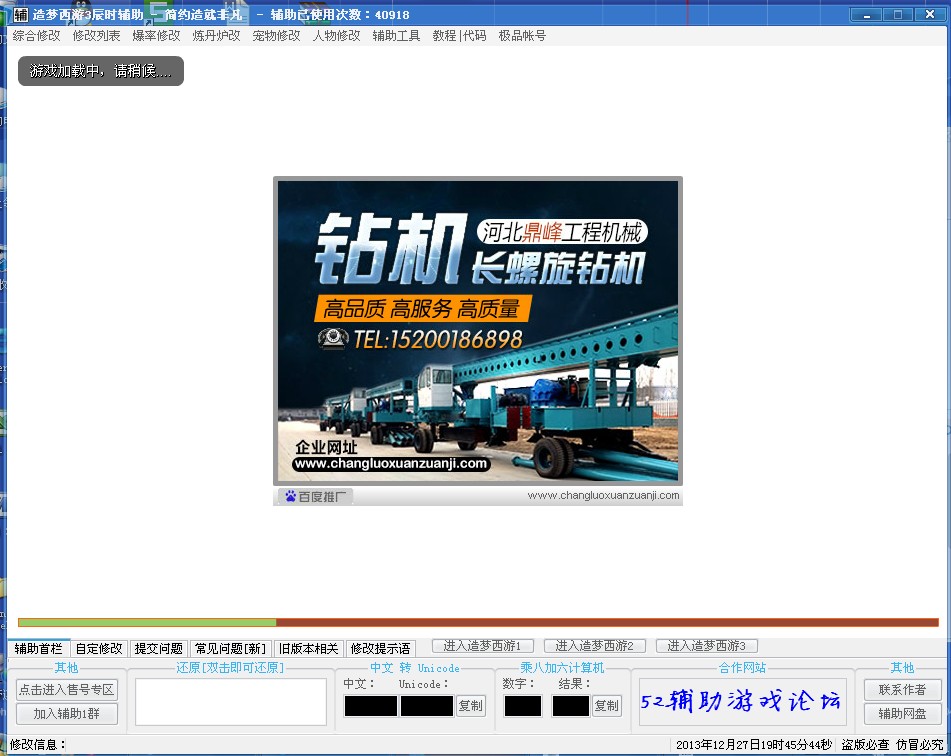Click the 进入造梦西游2 button

[595, 646]
